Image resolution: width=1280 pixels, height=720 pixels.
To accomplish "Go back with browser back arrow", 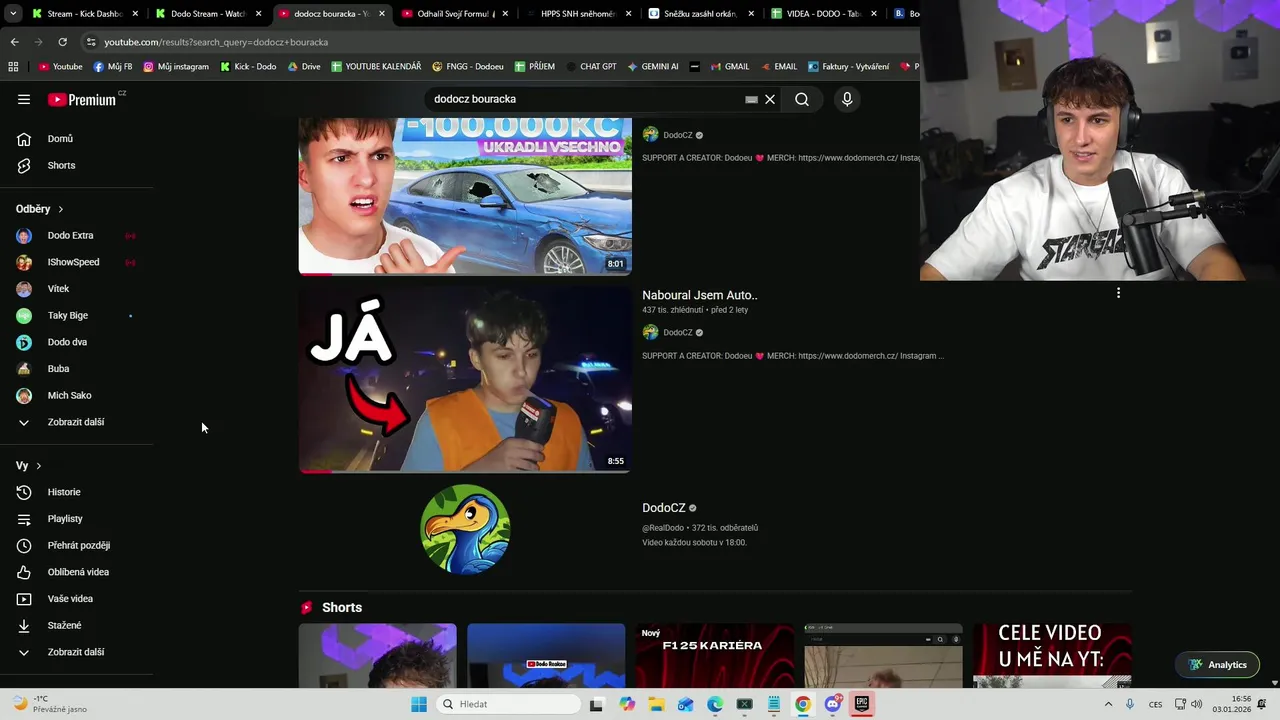I will point(14,42).
